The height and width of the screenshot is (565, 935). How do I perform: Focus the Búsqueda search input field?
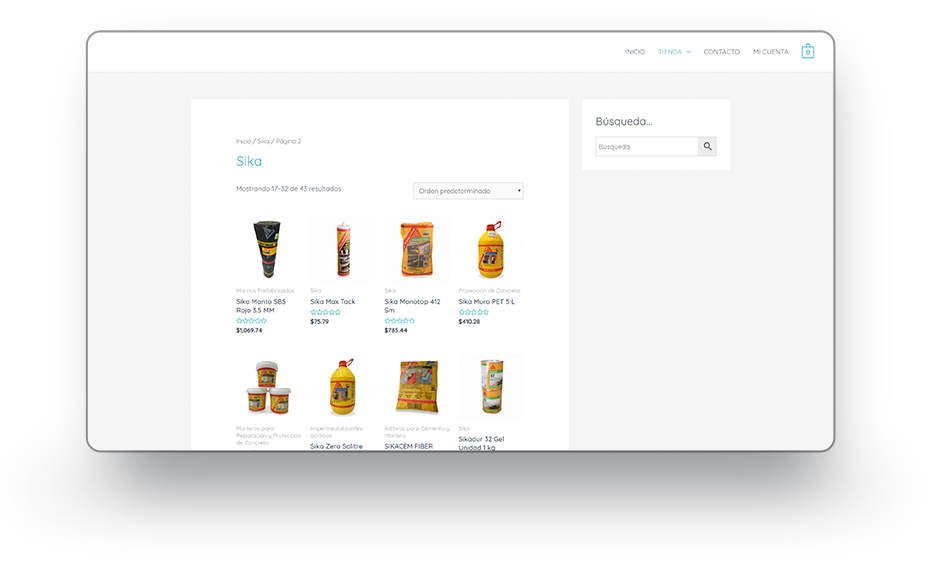[646, 146]
